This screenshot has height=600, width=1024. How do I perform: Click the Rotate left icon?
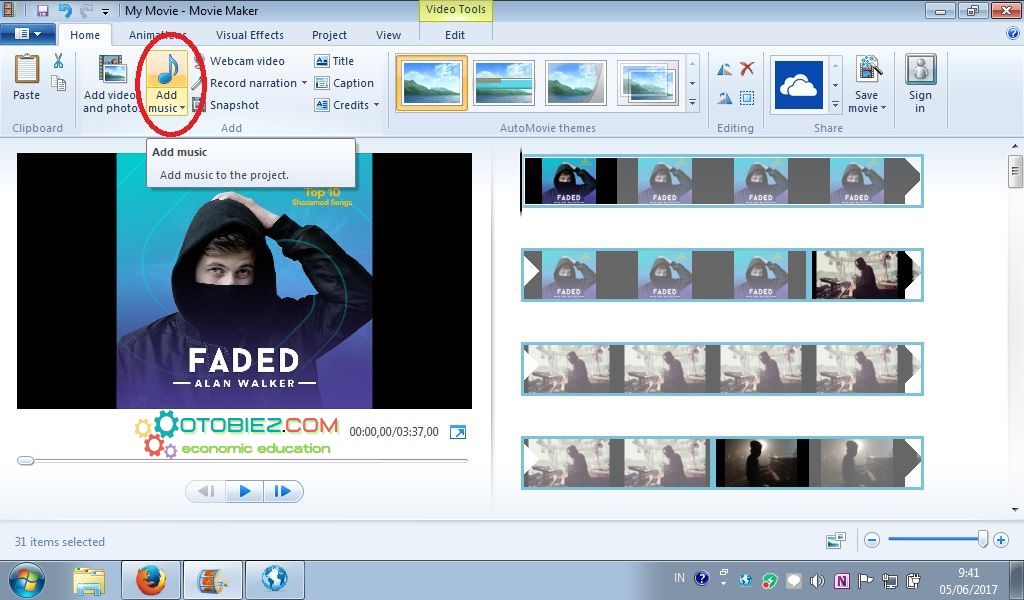(x=724, y=69)
